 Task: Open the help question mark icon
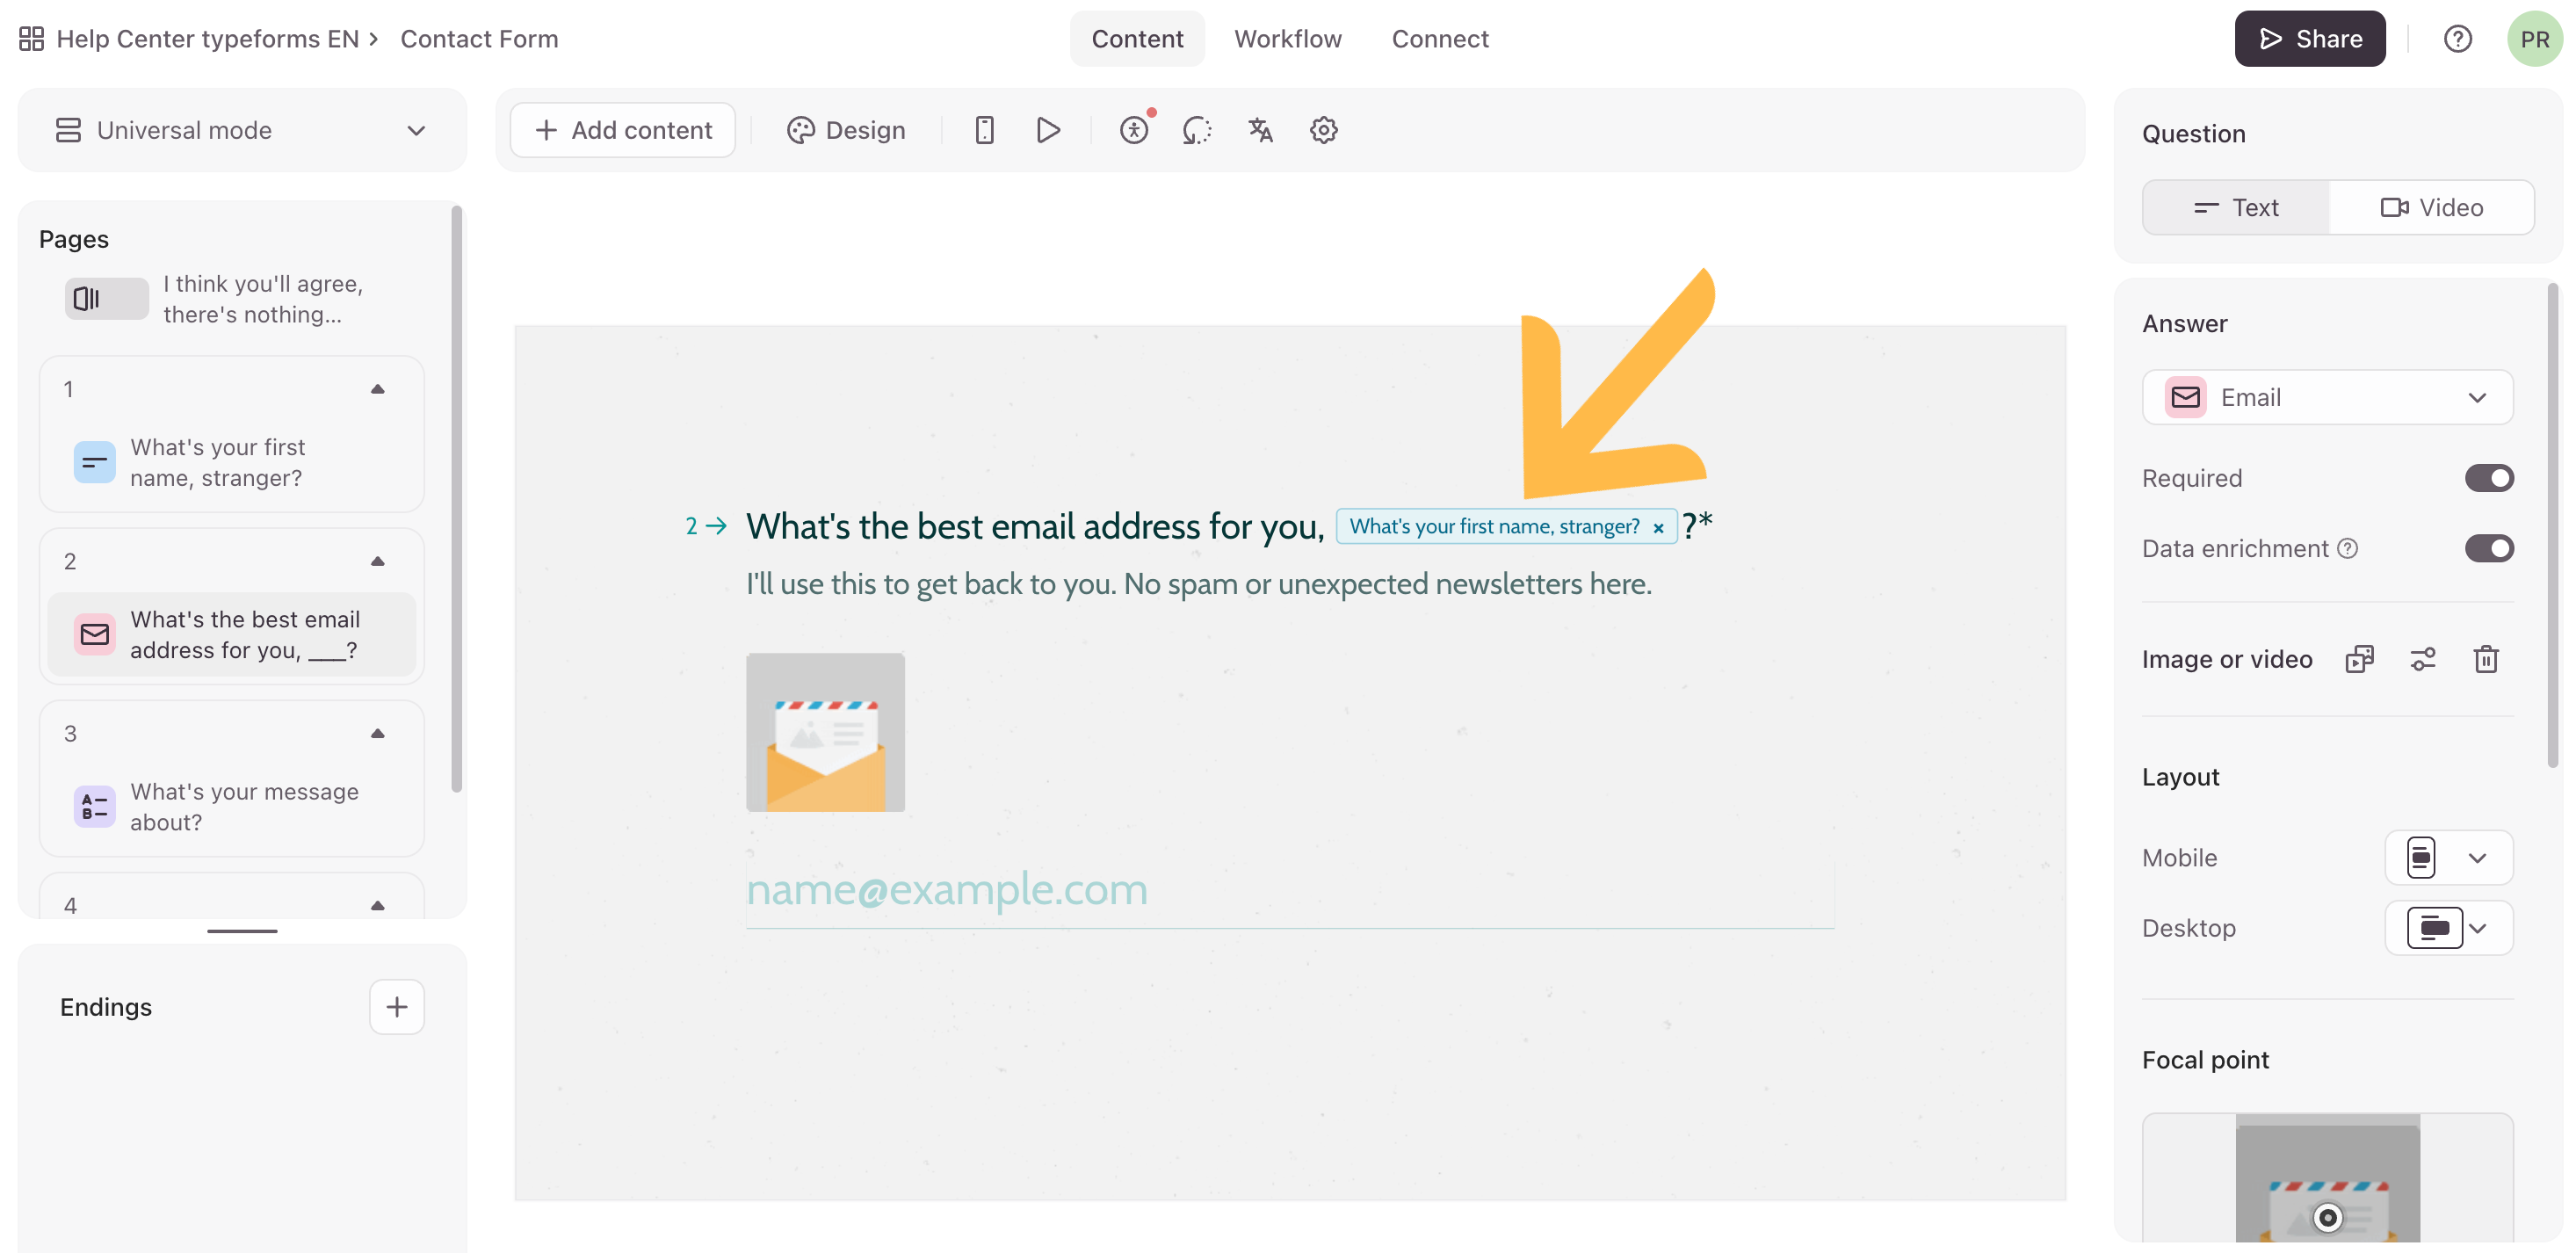2457,39
